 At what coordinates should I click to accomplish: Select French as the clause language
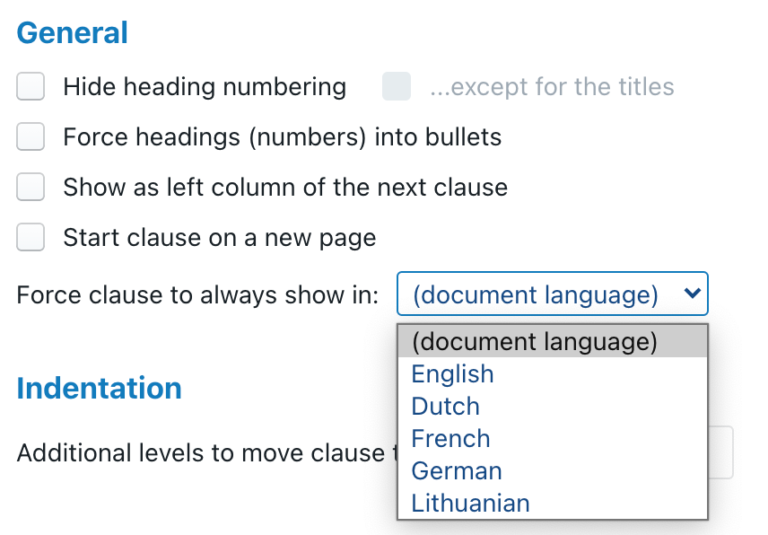tap(451, 438)
